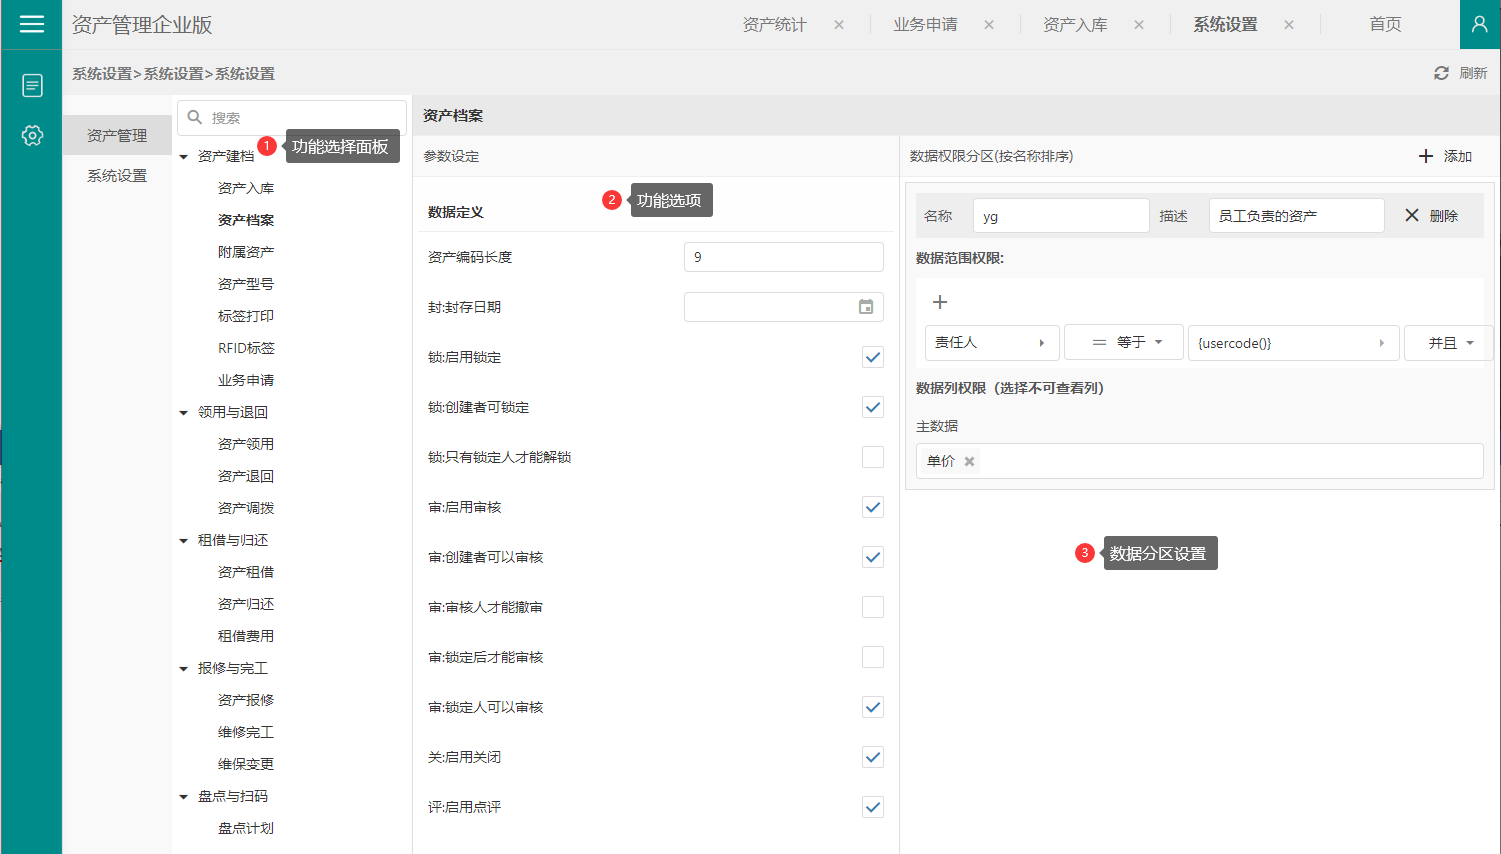Open 维保变更 in the tree
This screenshot has height=854, width=1501.
click(x=246, y=764)
